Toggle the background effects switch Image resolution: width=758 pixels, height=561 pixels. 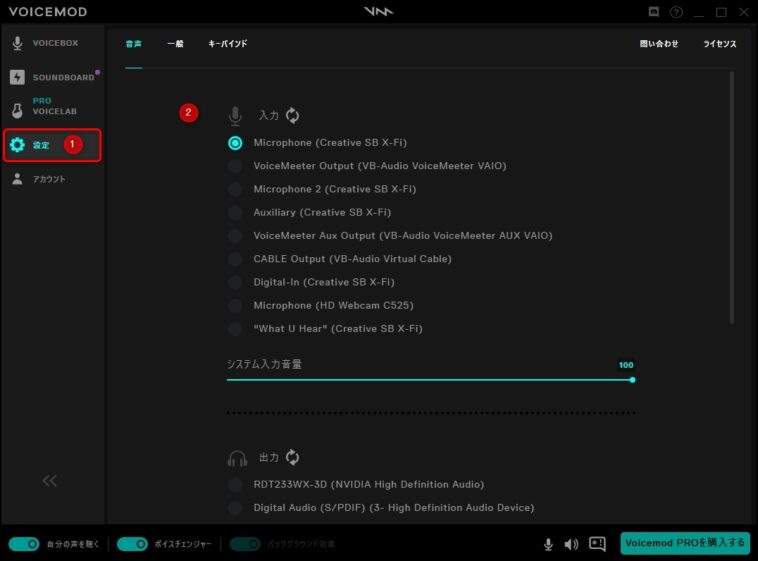click(245, 544)
